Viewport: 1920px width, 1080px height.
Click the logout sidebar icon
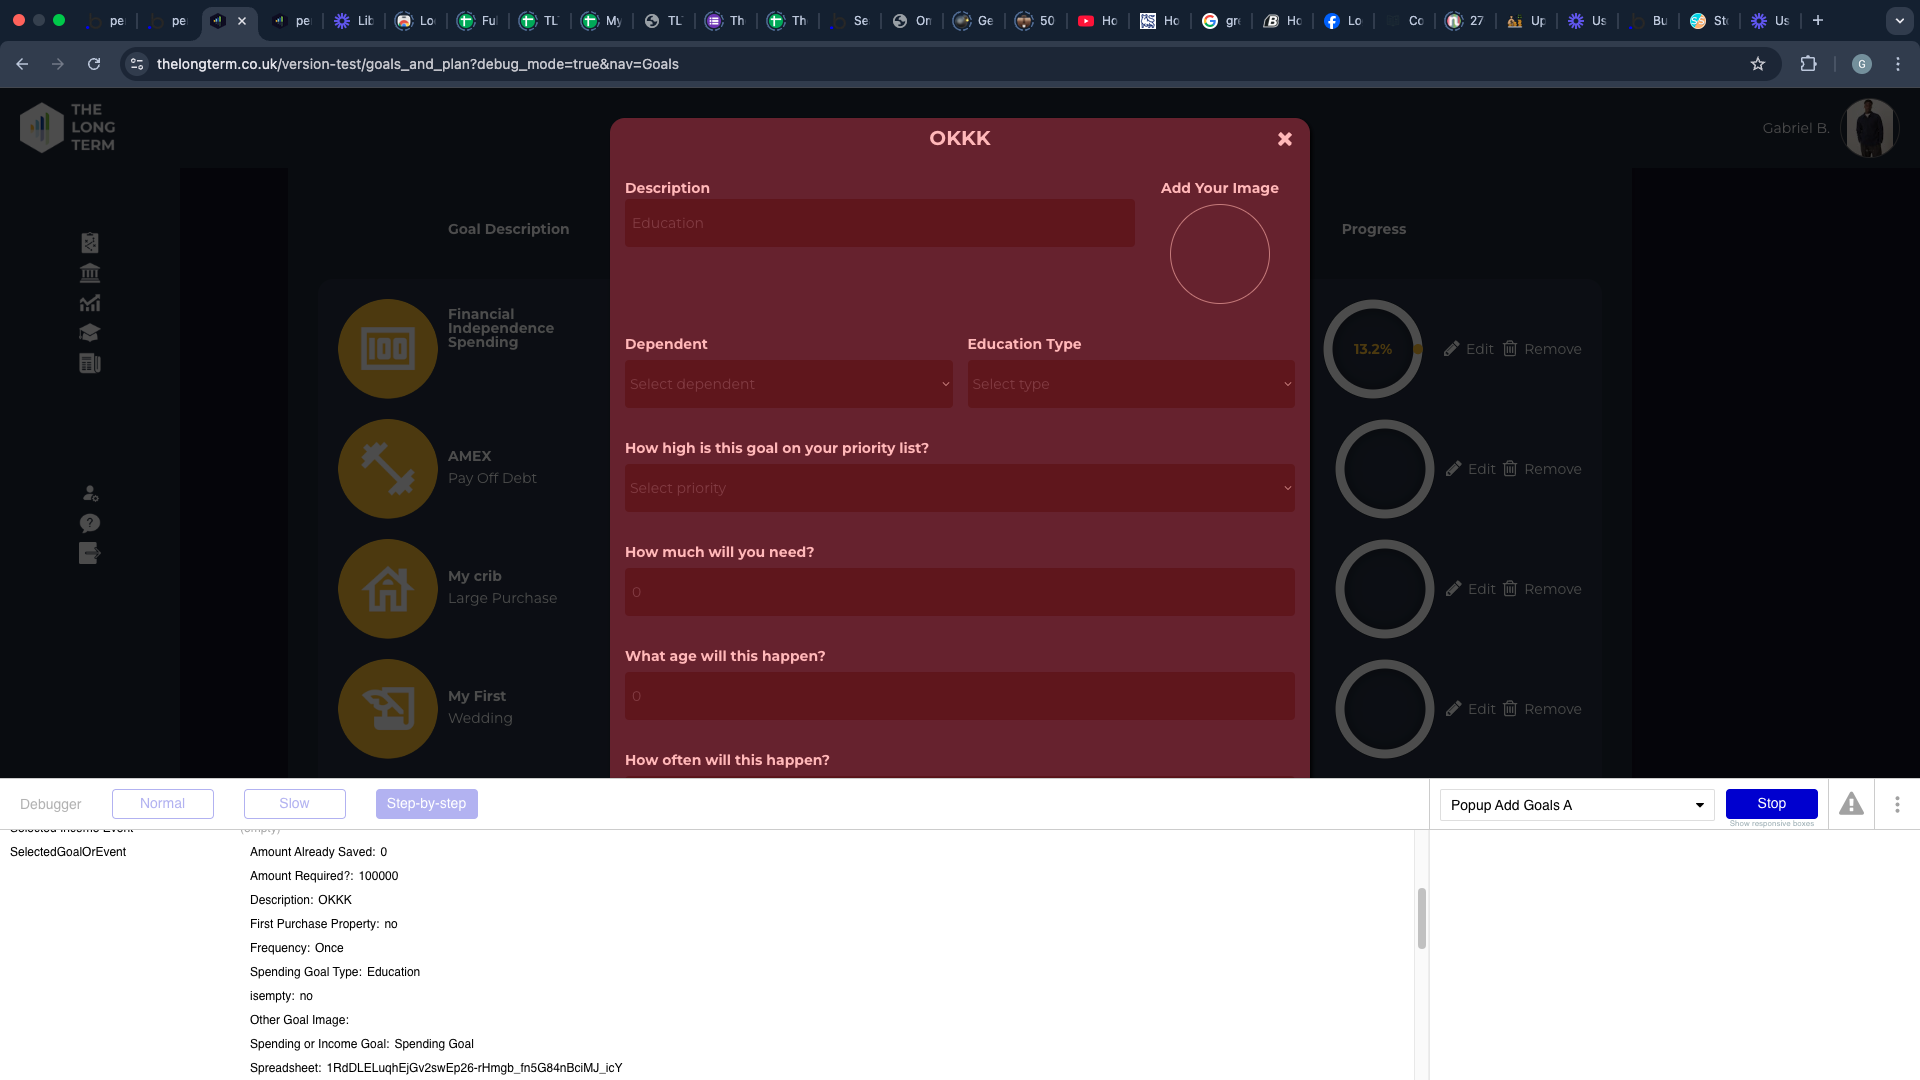[90, 553]
